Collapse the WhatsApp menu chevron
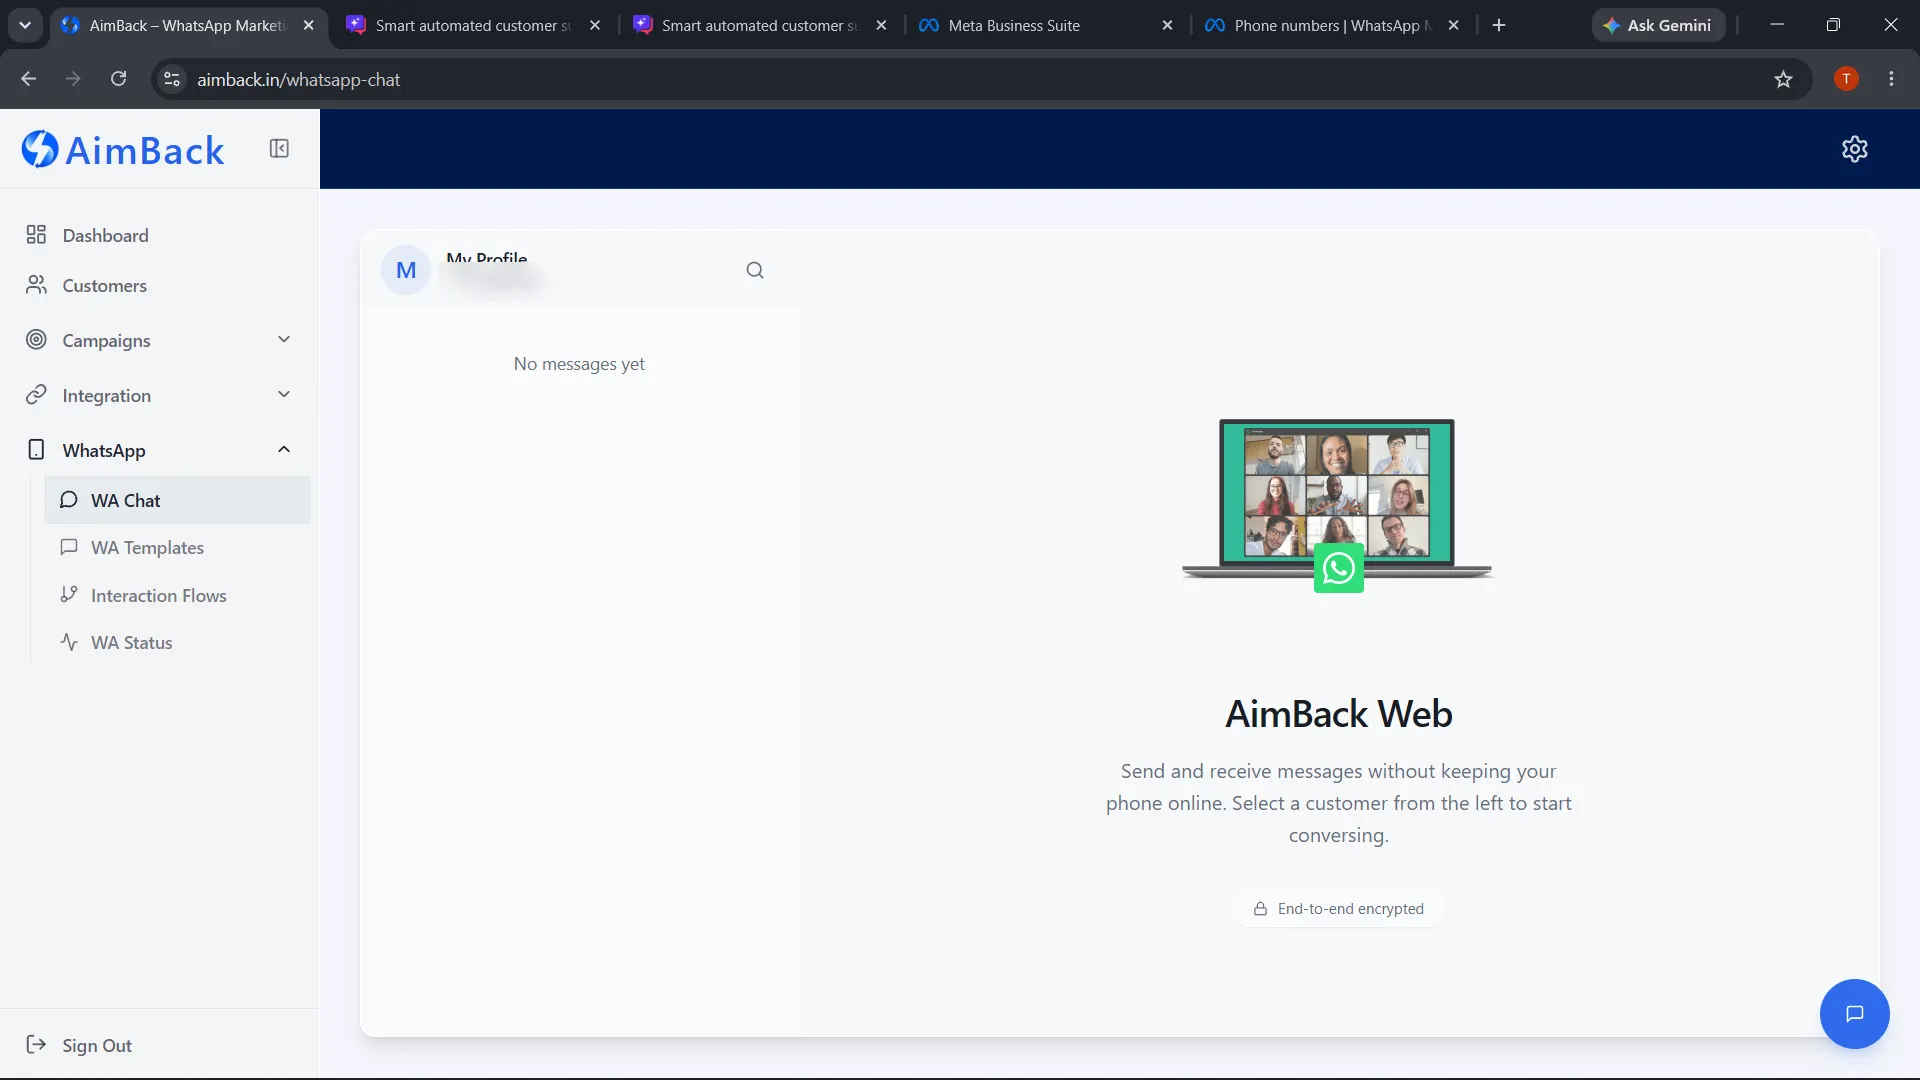The height and width of the screenshot is (1080, 1920). tap(284, 450)
